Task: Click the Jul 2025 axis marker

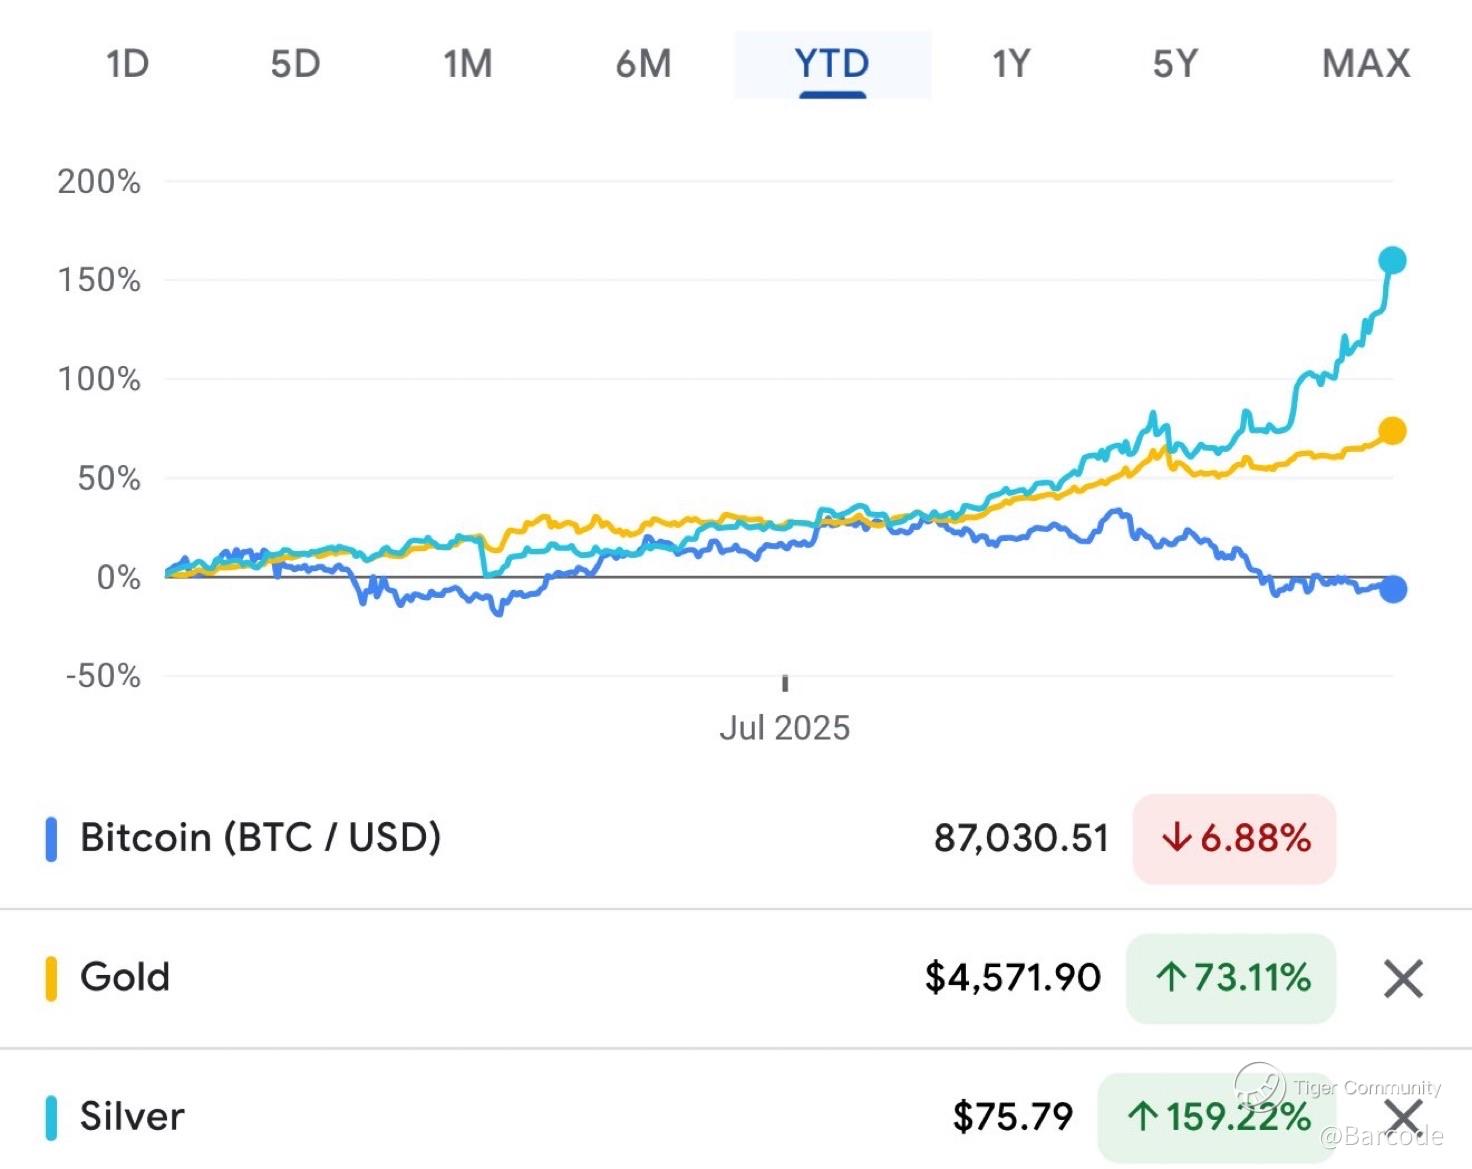Action: tap(784, 727)
